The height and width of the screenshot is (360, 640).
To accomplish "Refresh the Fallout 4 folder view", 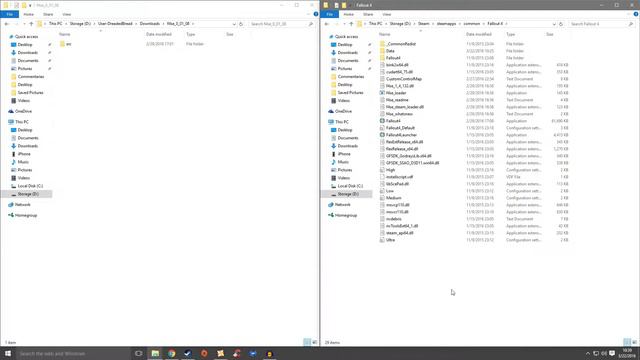I will [561, 24].
